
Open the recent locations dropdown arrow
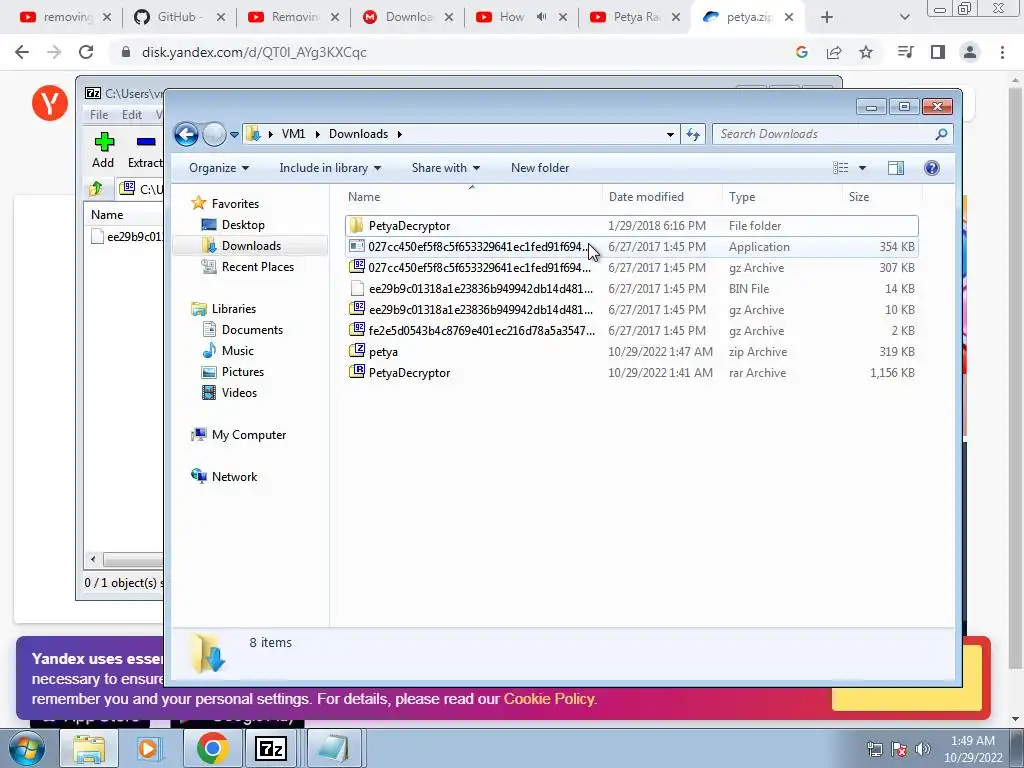tap(234, 135)
